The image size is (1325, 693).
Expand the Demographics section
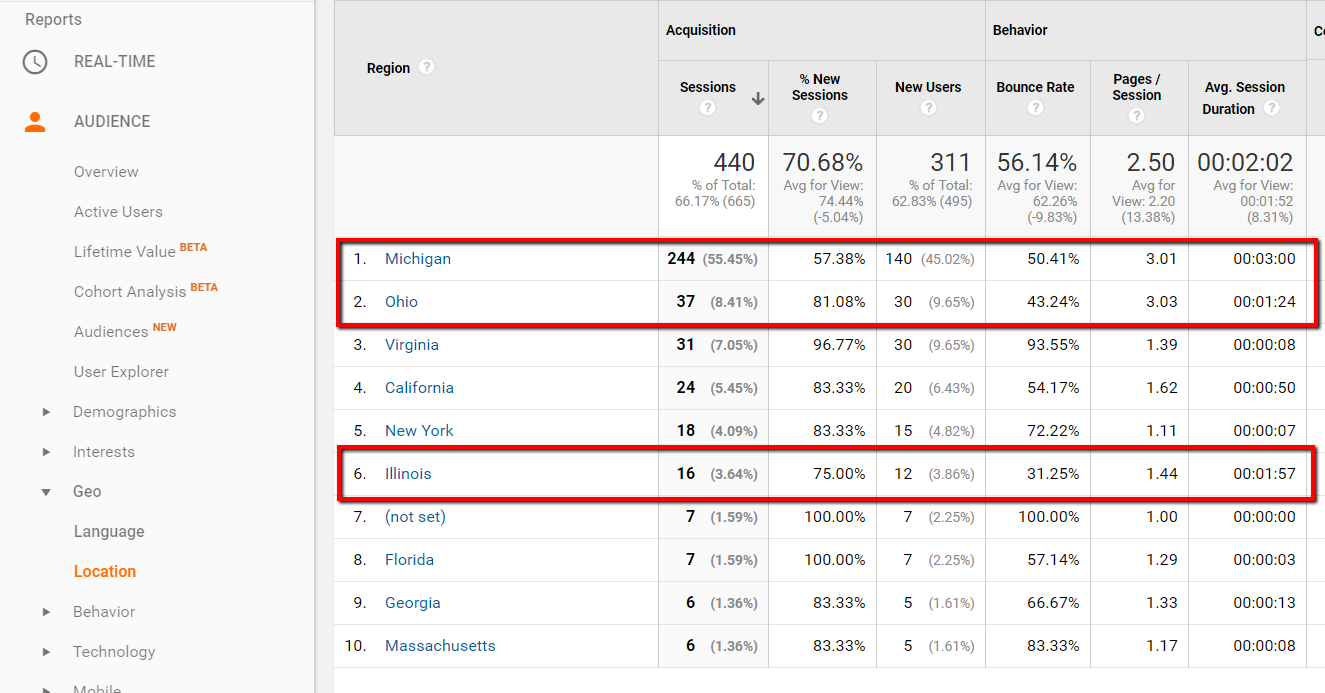pyautogui.click(x=46, y=412)
